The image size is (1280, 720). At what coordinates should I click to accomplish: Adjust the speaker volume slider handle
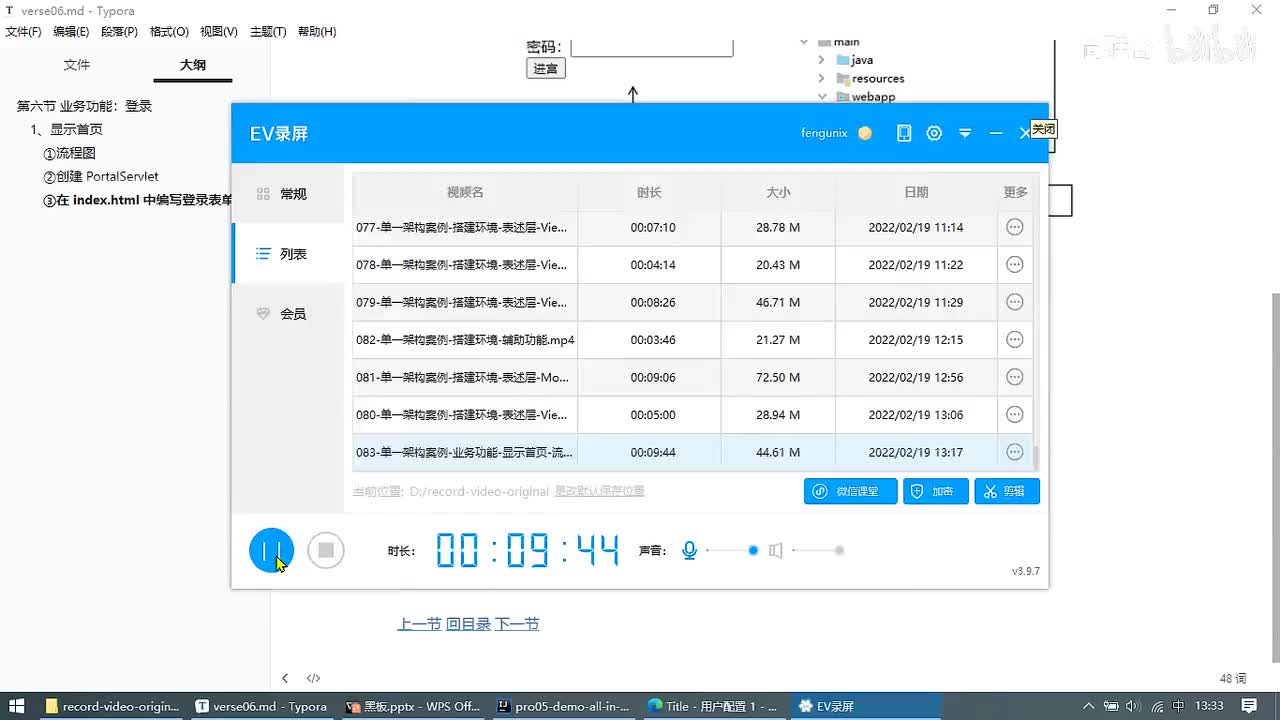point(839,550)
